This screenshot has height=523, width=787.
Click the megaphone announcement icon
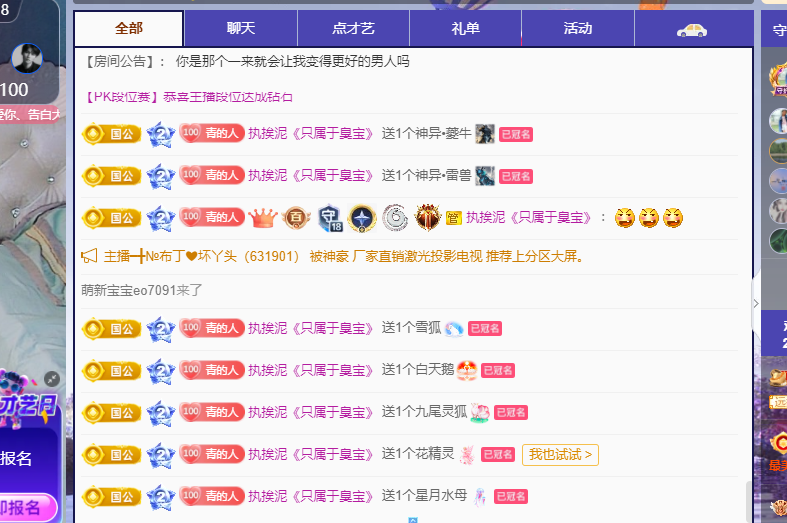(89, 256)
